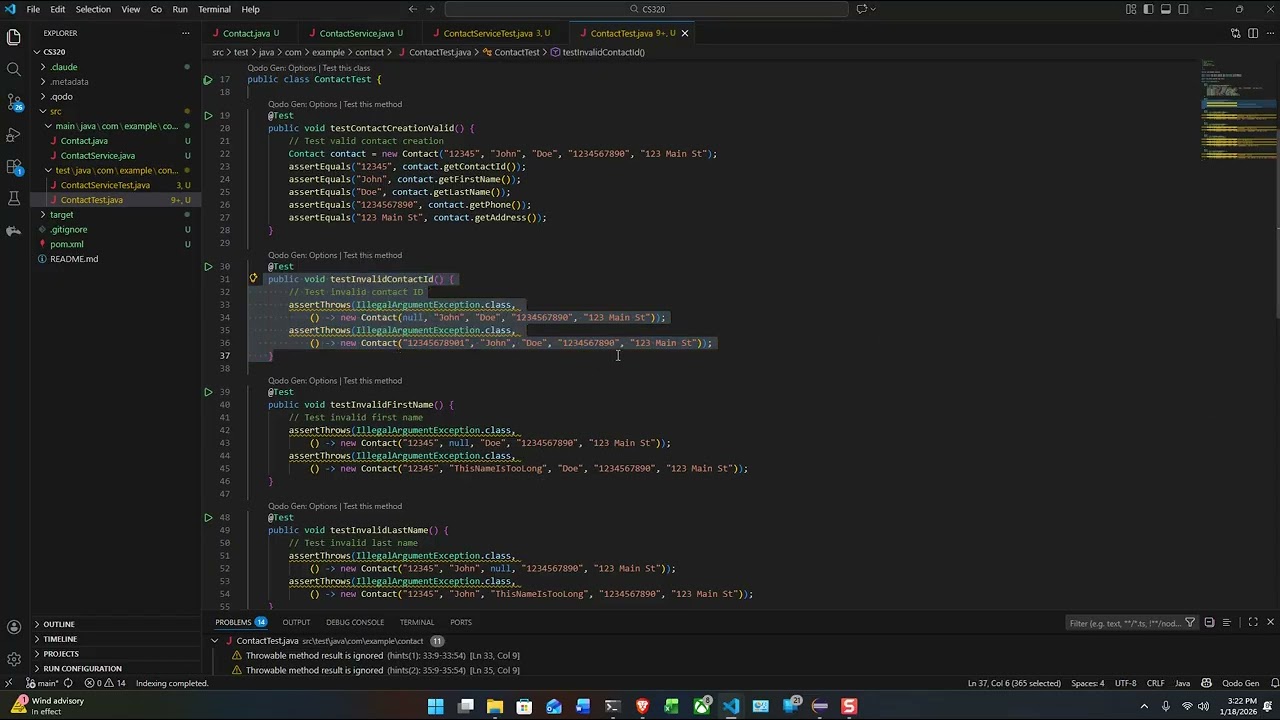1280x720 pixels.
Task: Toggle secondary side bar layout button
Action: 1184,9
